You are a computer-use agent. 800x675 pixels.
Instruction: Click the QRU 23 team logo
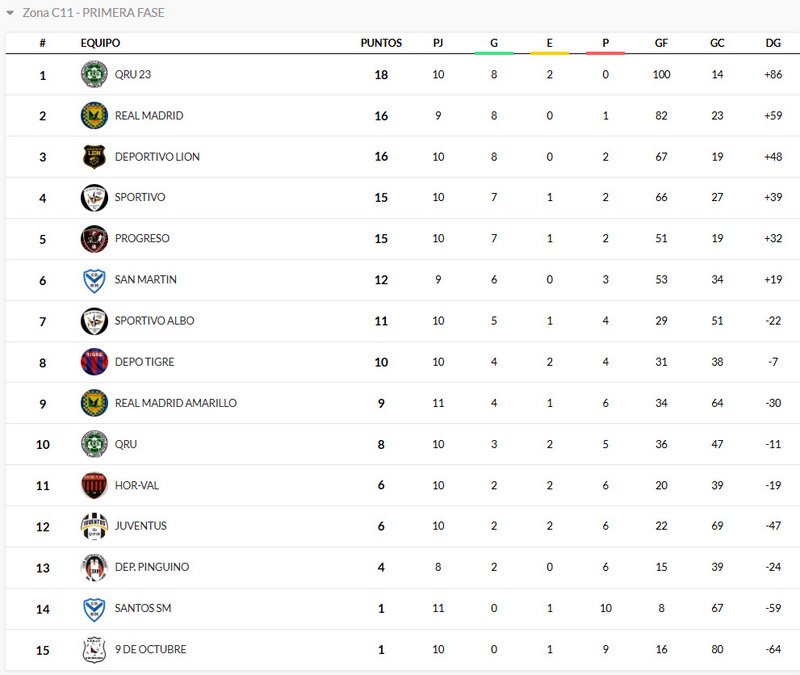[94, 75]
